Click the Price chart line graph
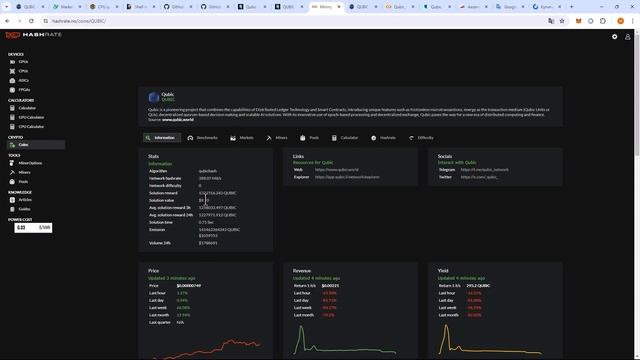This screenshot has width=640, height=360. (206, 349)
